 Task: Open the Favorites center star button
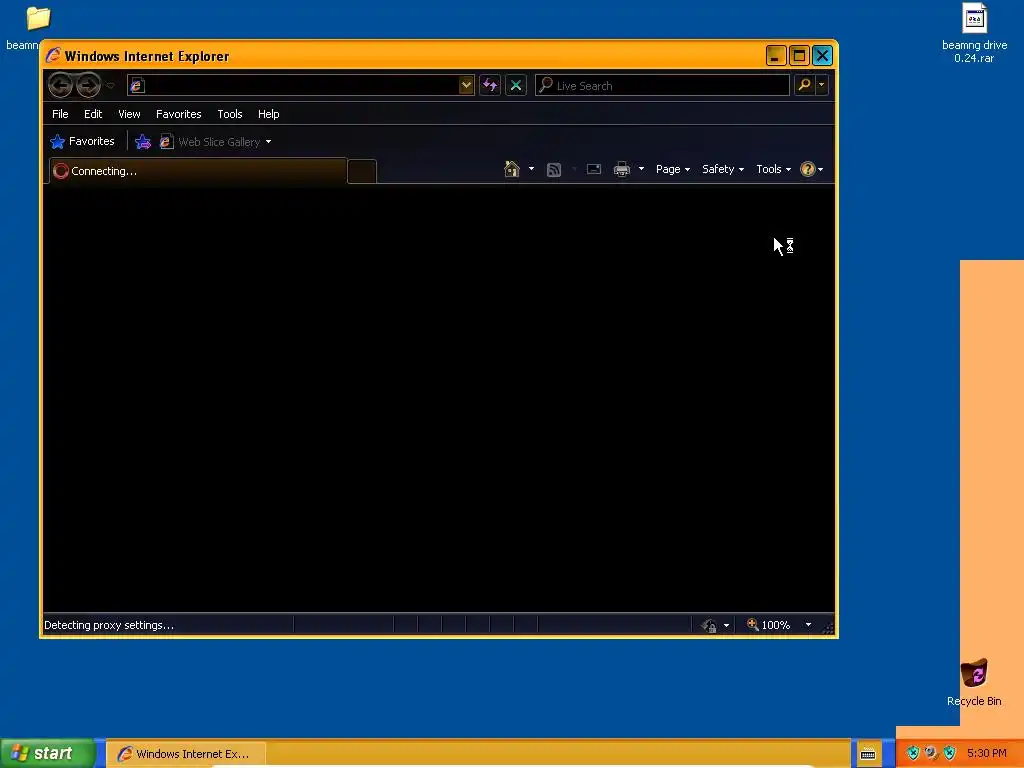pos(82,141)
